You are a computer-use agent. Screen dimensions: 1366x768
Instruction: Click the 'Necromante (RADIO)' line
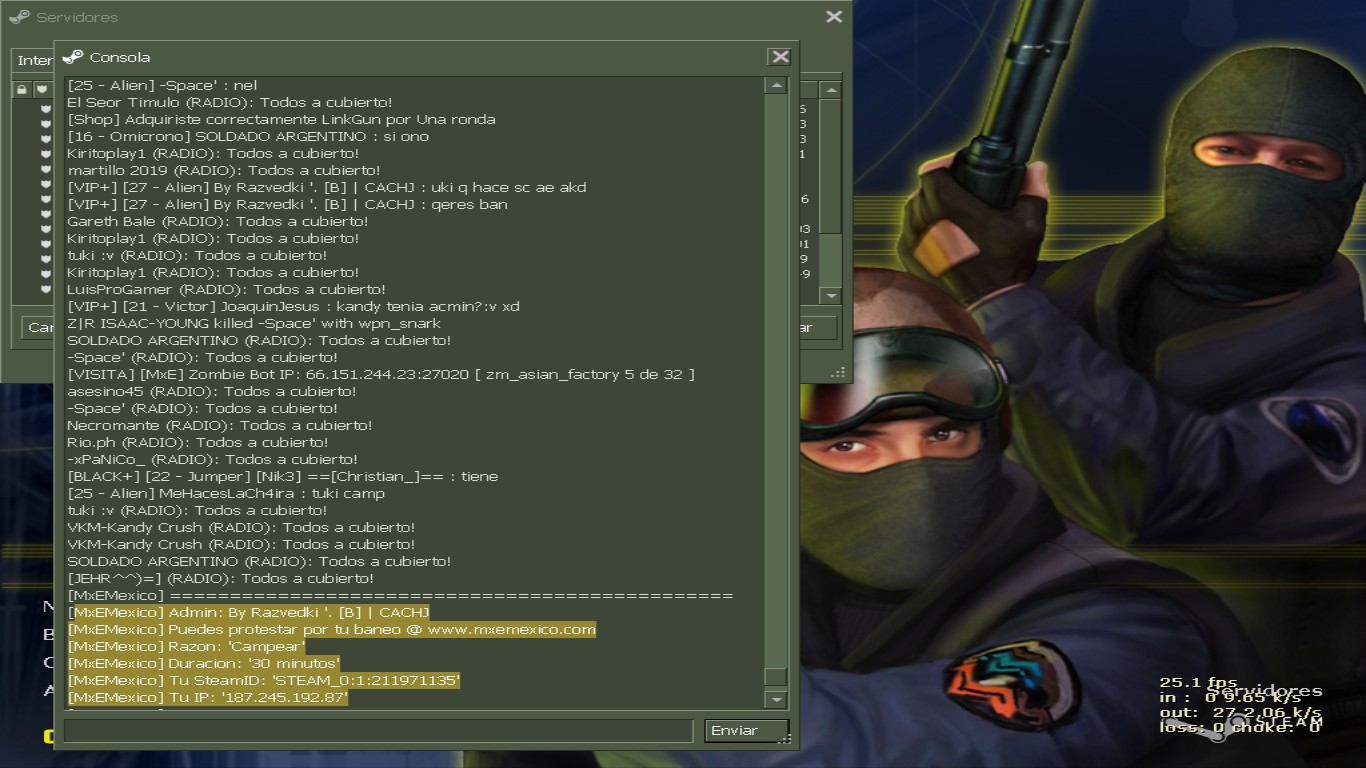pyautogui.click(x=219, y=425)
